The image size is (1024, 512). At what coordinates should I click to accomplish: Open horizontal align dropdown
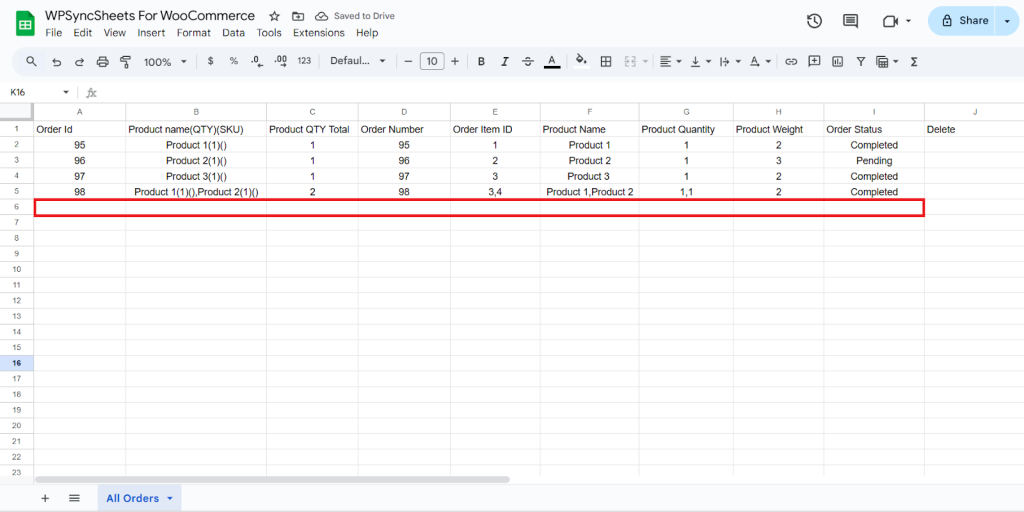[x=671, y=61]
